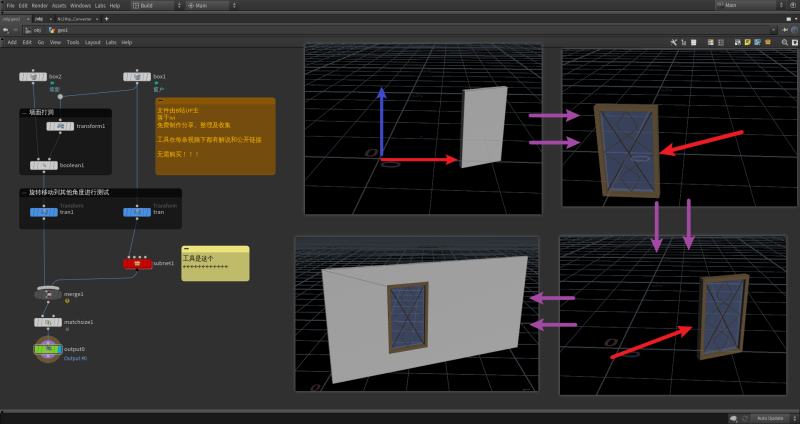The width and height of the screenshot is (800, 424).
Task: Collapse the orange sticky note
Action: click(160, 101)
